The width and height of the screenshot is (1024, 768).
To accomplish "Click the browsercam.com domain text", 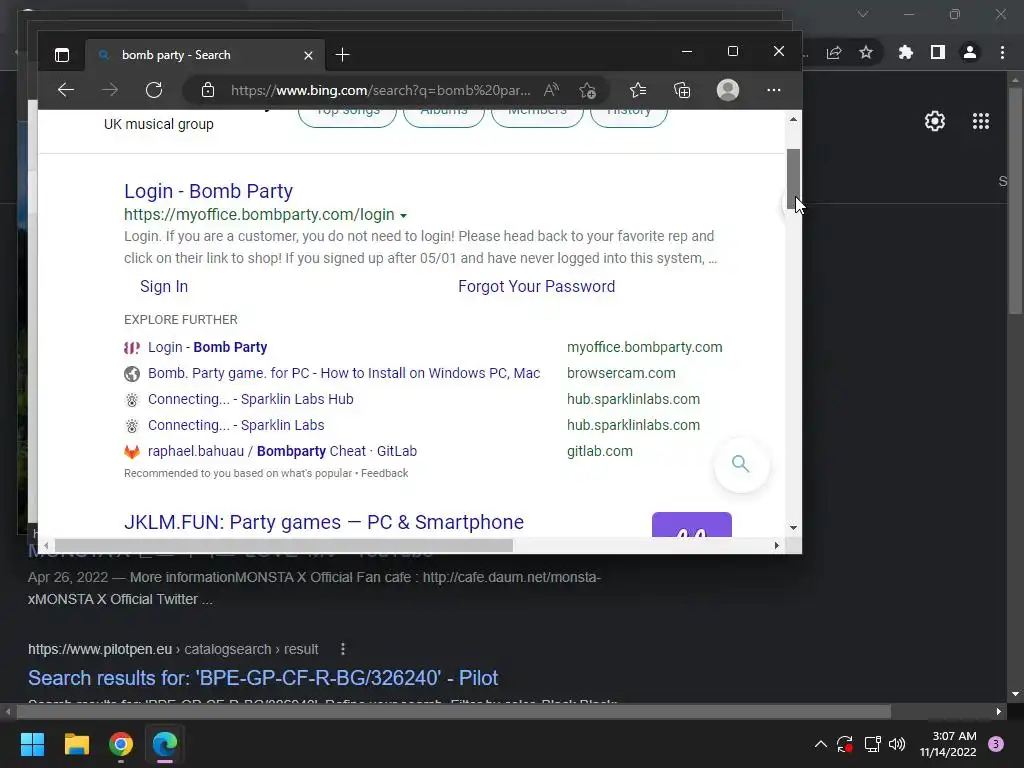I will pyautogui.click(x=621, y=374).
